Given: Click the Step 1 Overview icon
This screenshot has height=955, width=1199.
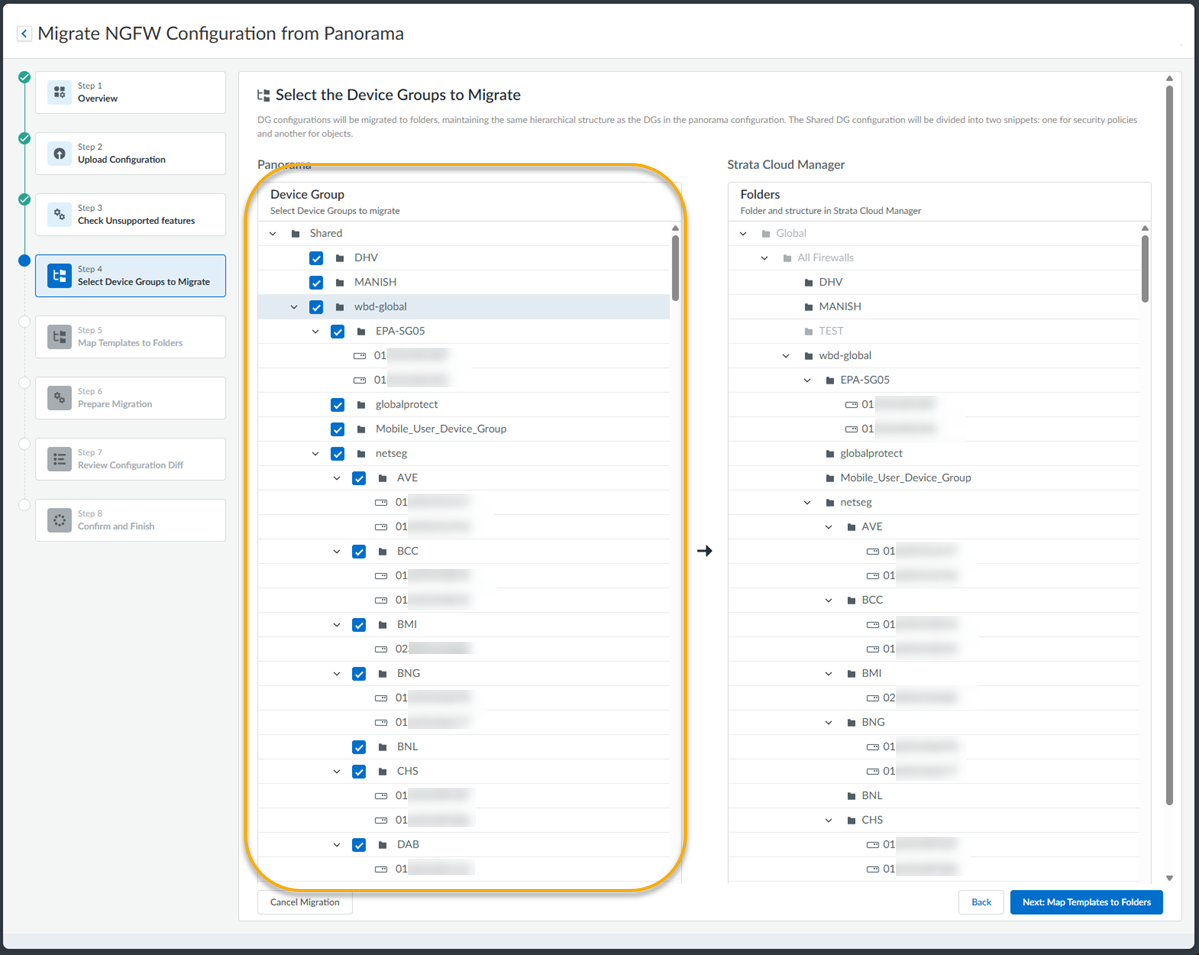Looking at the screenshot, I should click(59, 92).
